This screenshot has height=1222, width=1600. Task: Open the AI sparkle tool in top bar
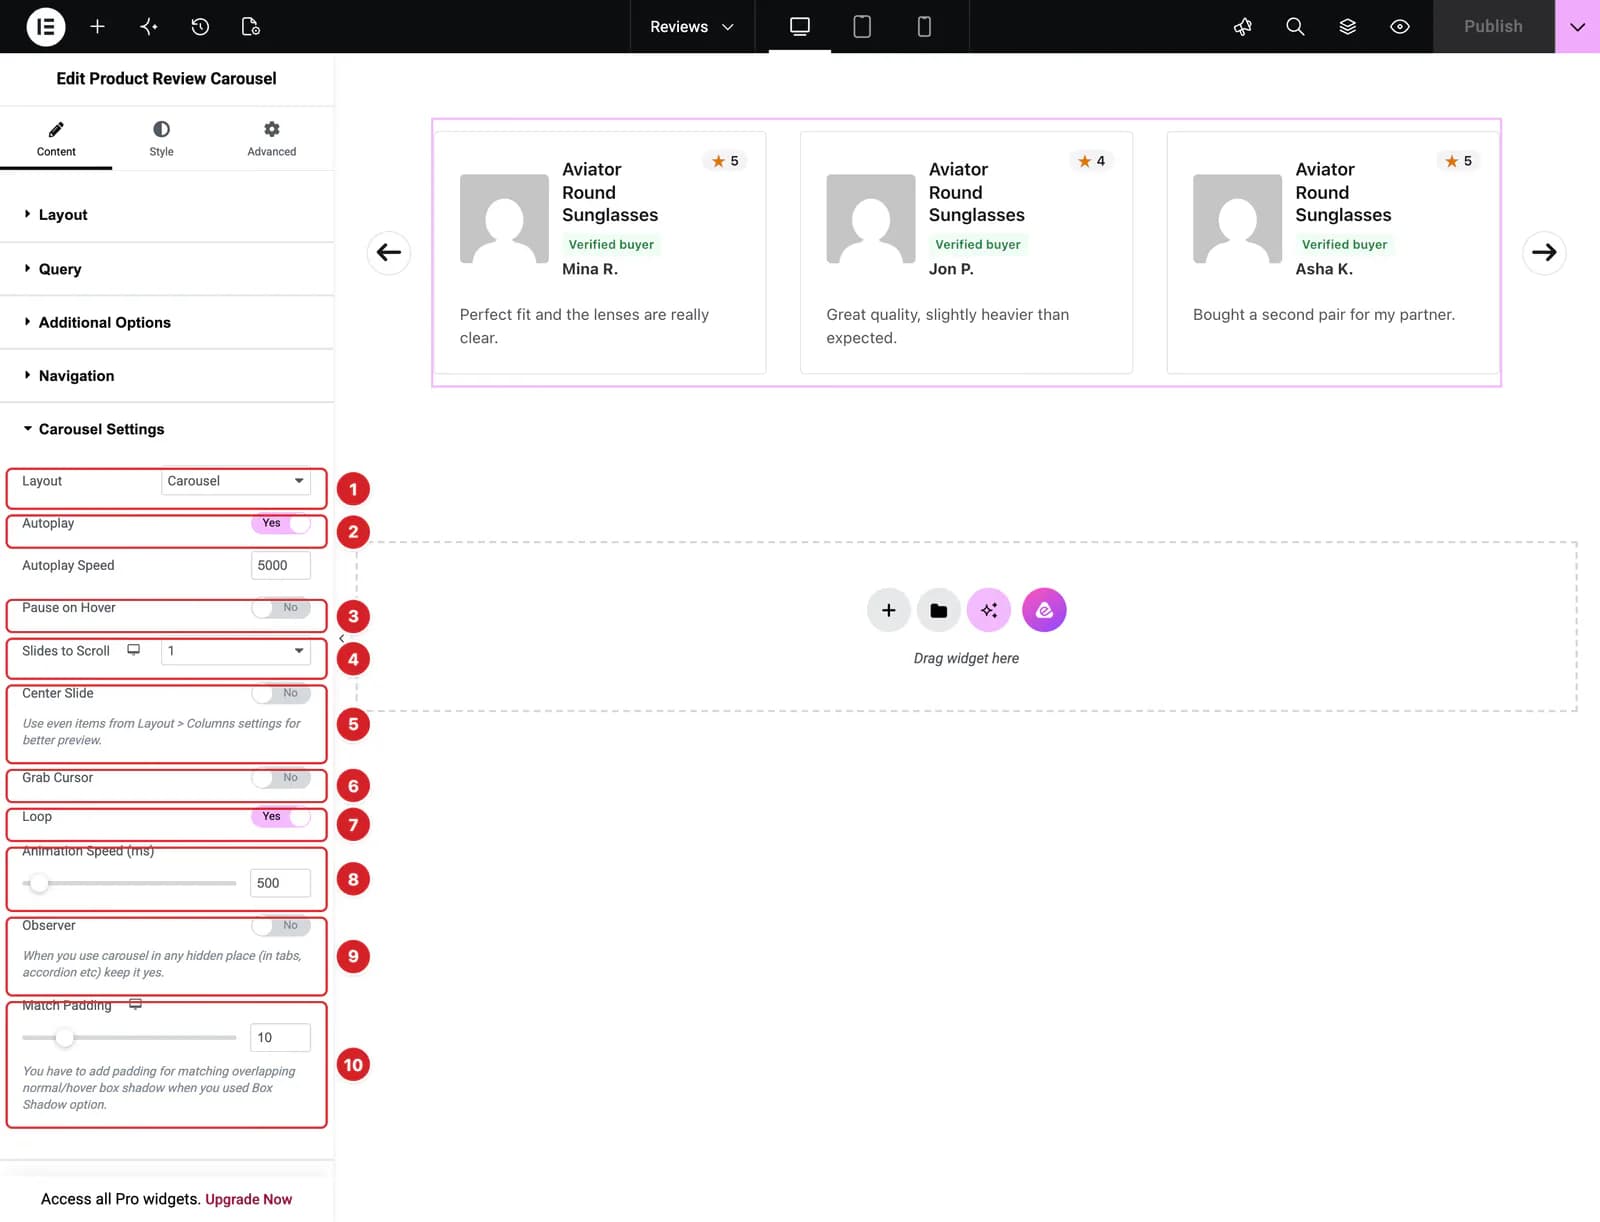pyautogui.click(x=149, y=27)
